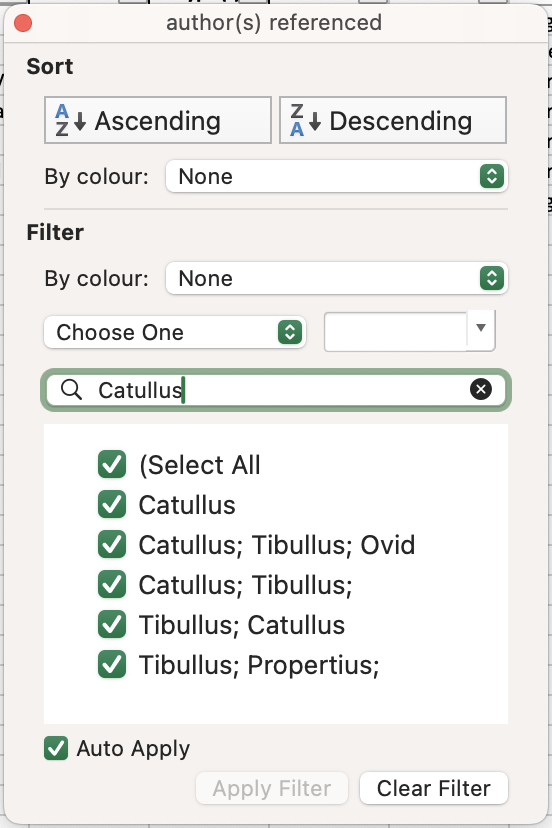Uncheck the Catullus checkbox

click(112, 504)
